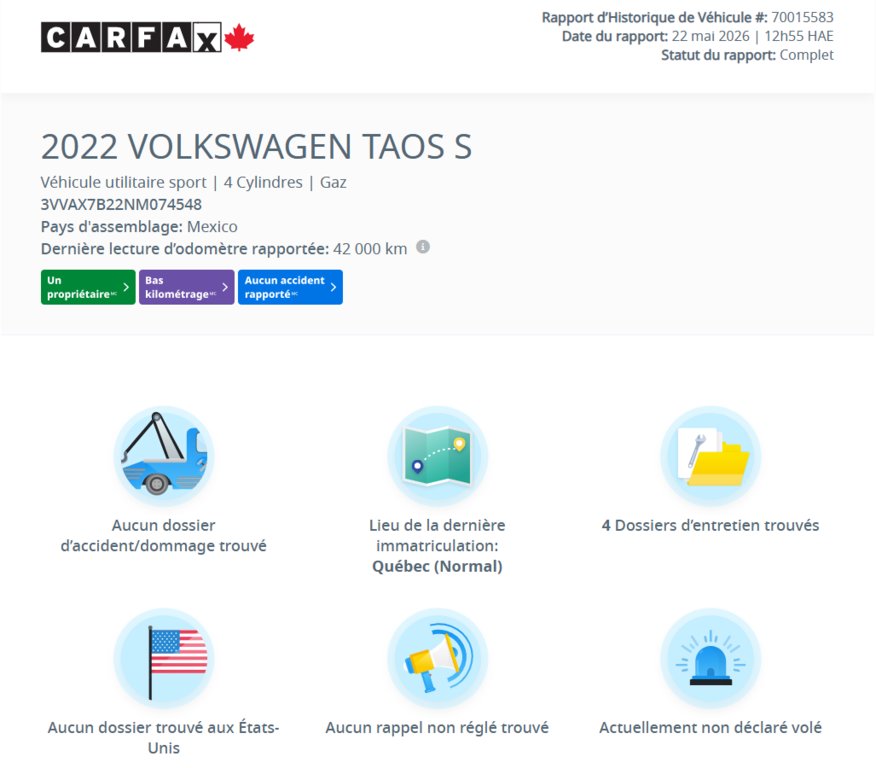Click 'Aucun rappel non réglé trouvé' text
Image resolution: width=876 pixels, height=768 pixels.
point(437,727)
